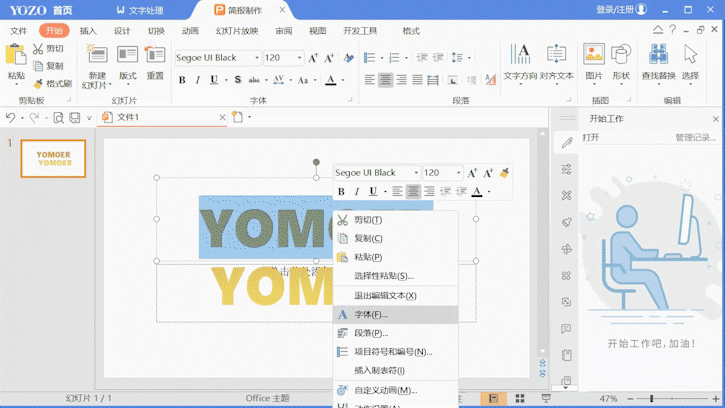
Task: Toggle text shadow S in the ribbon
Action: 238,80
